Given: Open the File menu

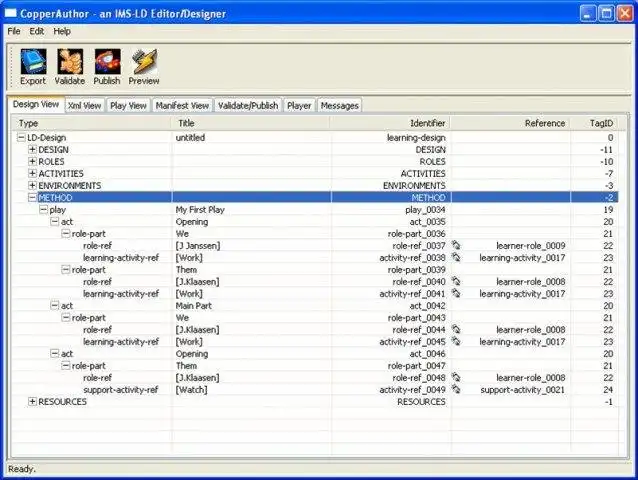Looking at the screenshot, I should 14,31.
